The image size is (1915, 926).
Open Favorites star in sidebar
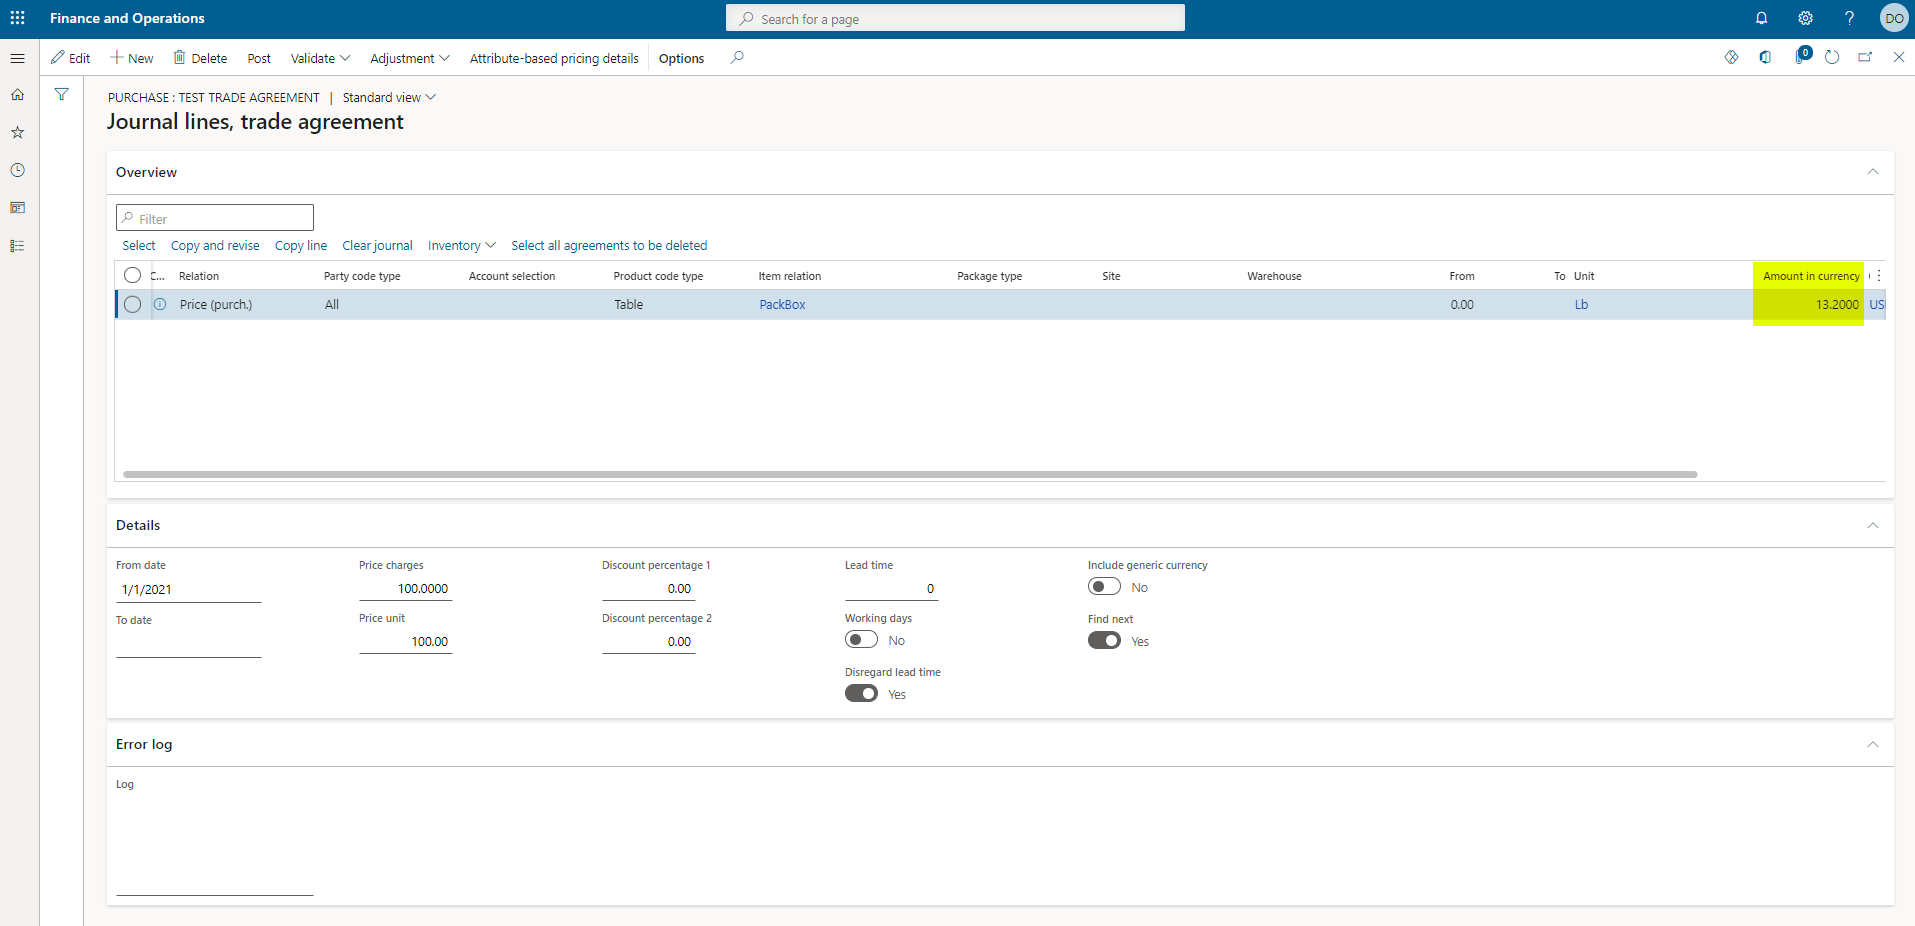pos(17,132)
